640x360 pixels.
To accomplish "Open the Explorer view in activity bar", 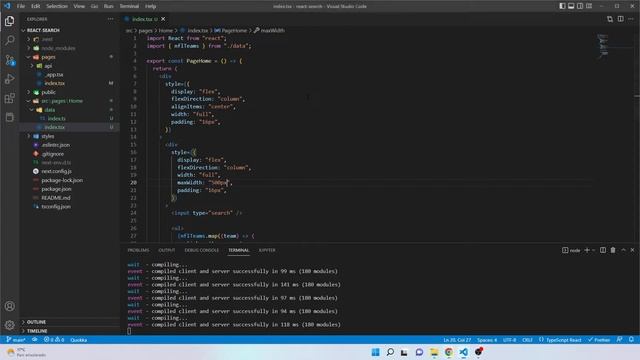I will click(x=9, y=21).
